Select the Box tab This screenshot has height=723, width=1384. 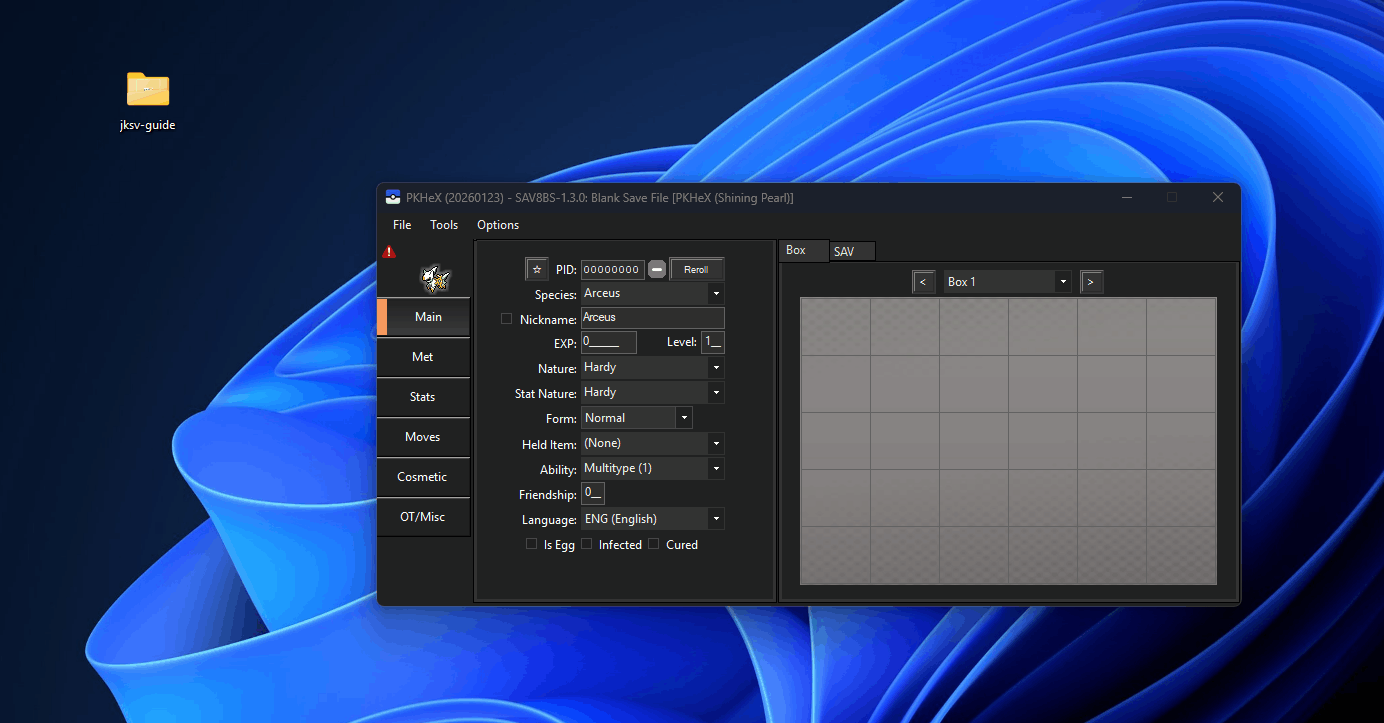pyautogui.click(x=803, y=250)
